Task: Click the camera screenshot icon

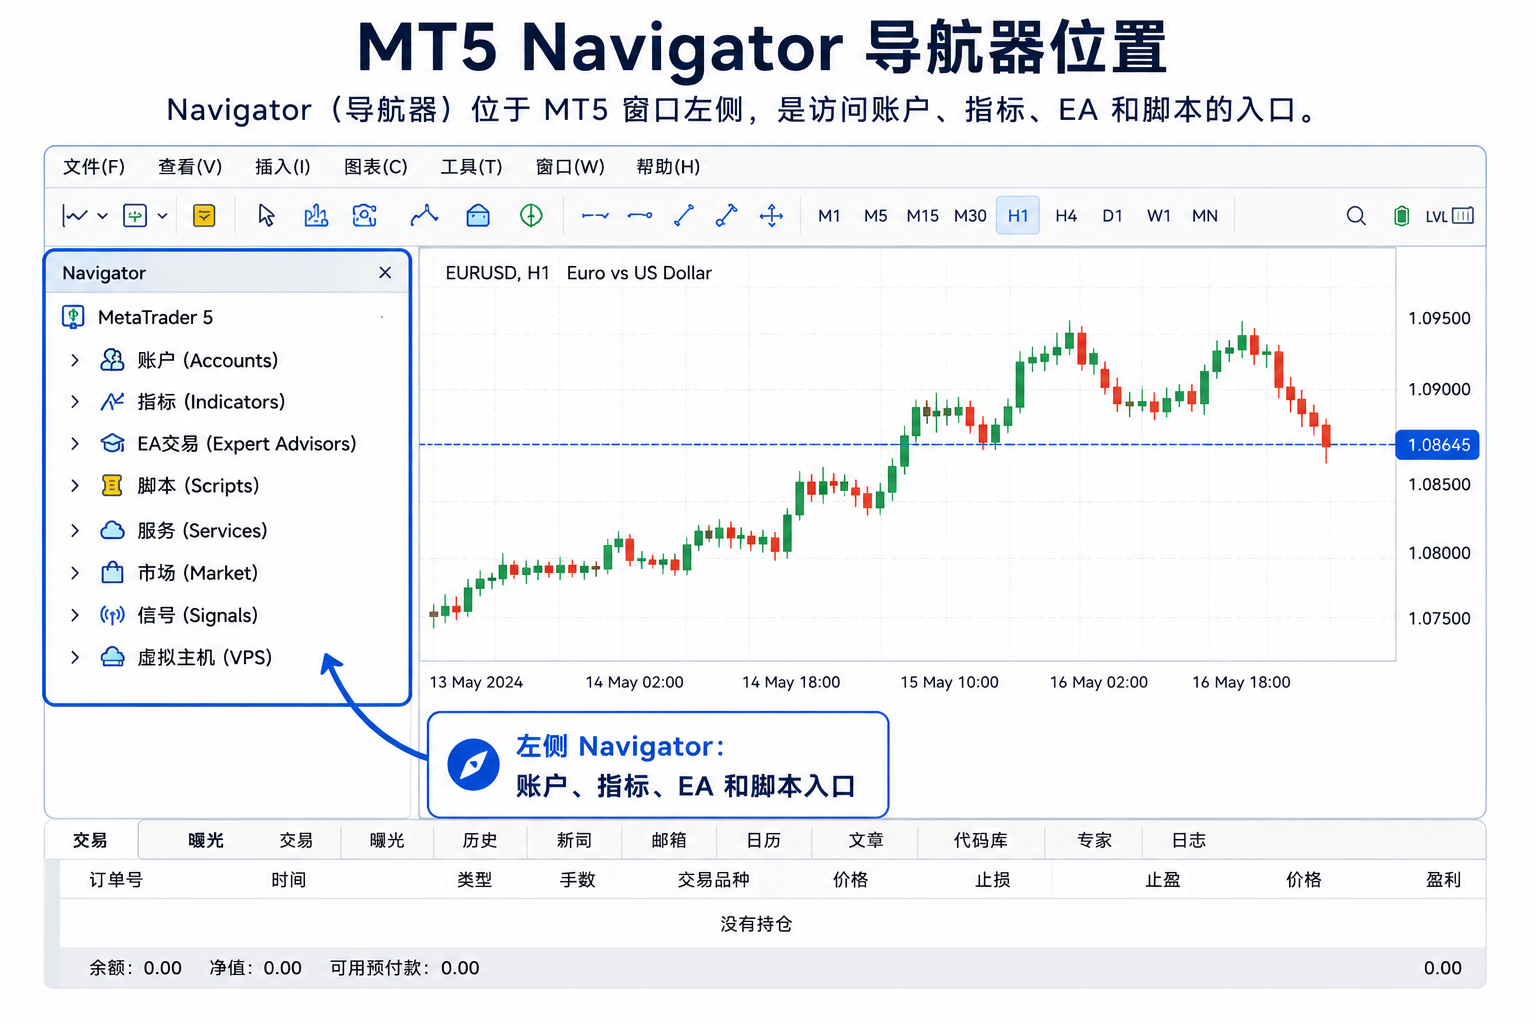Action: 365,215
